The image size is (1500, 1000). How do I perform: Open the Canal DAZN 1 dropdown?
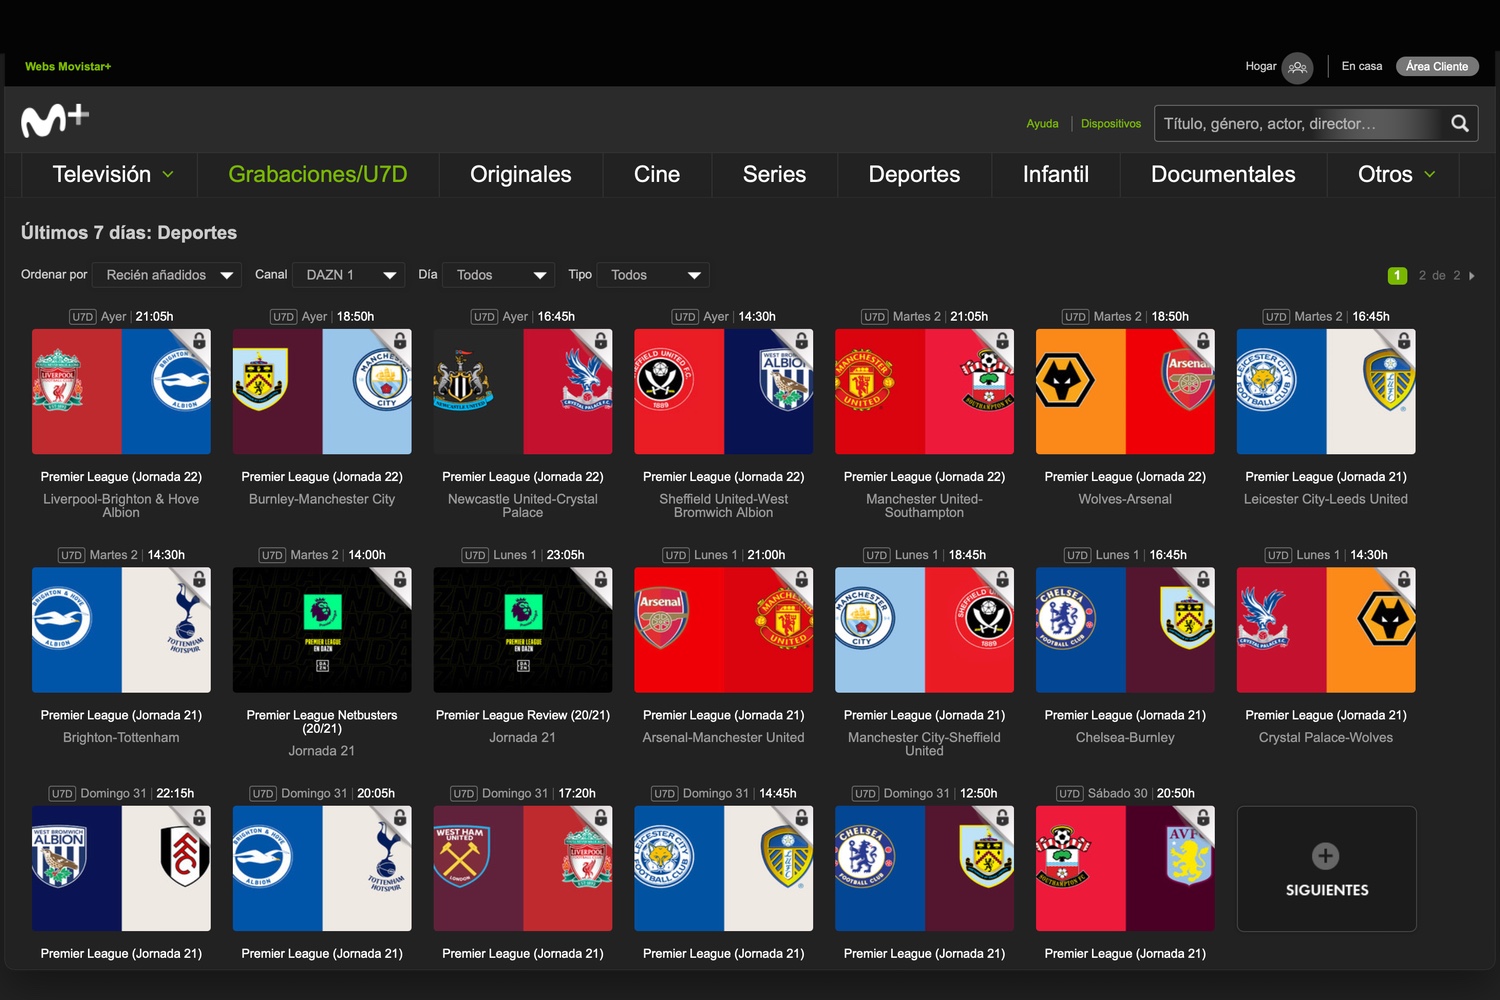pos(350,275)
